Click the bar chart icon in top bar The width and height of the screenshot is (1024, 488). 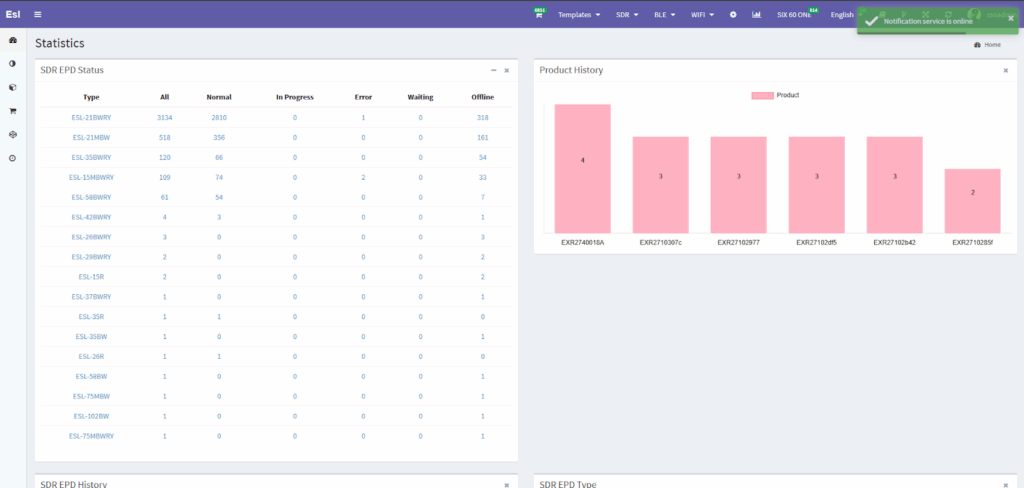point(756,15)
